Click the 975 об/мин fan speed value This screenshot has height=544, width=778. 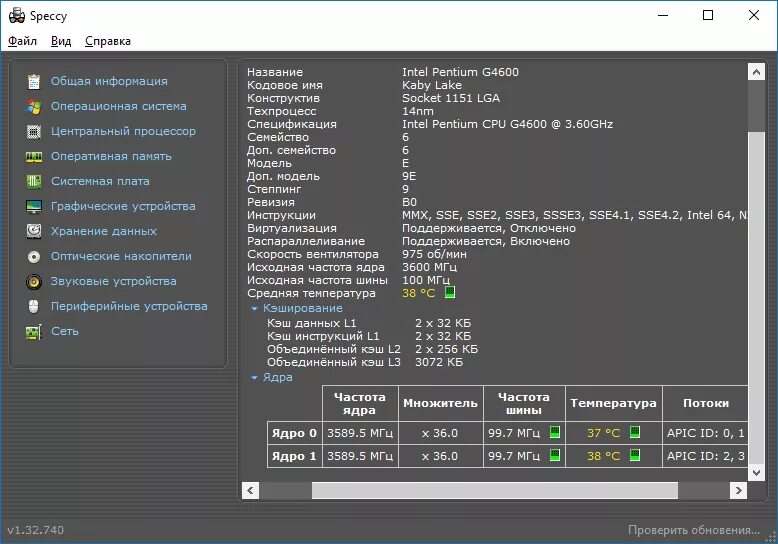(434, 254)
